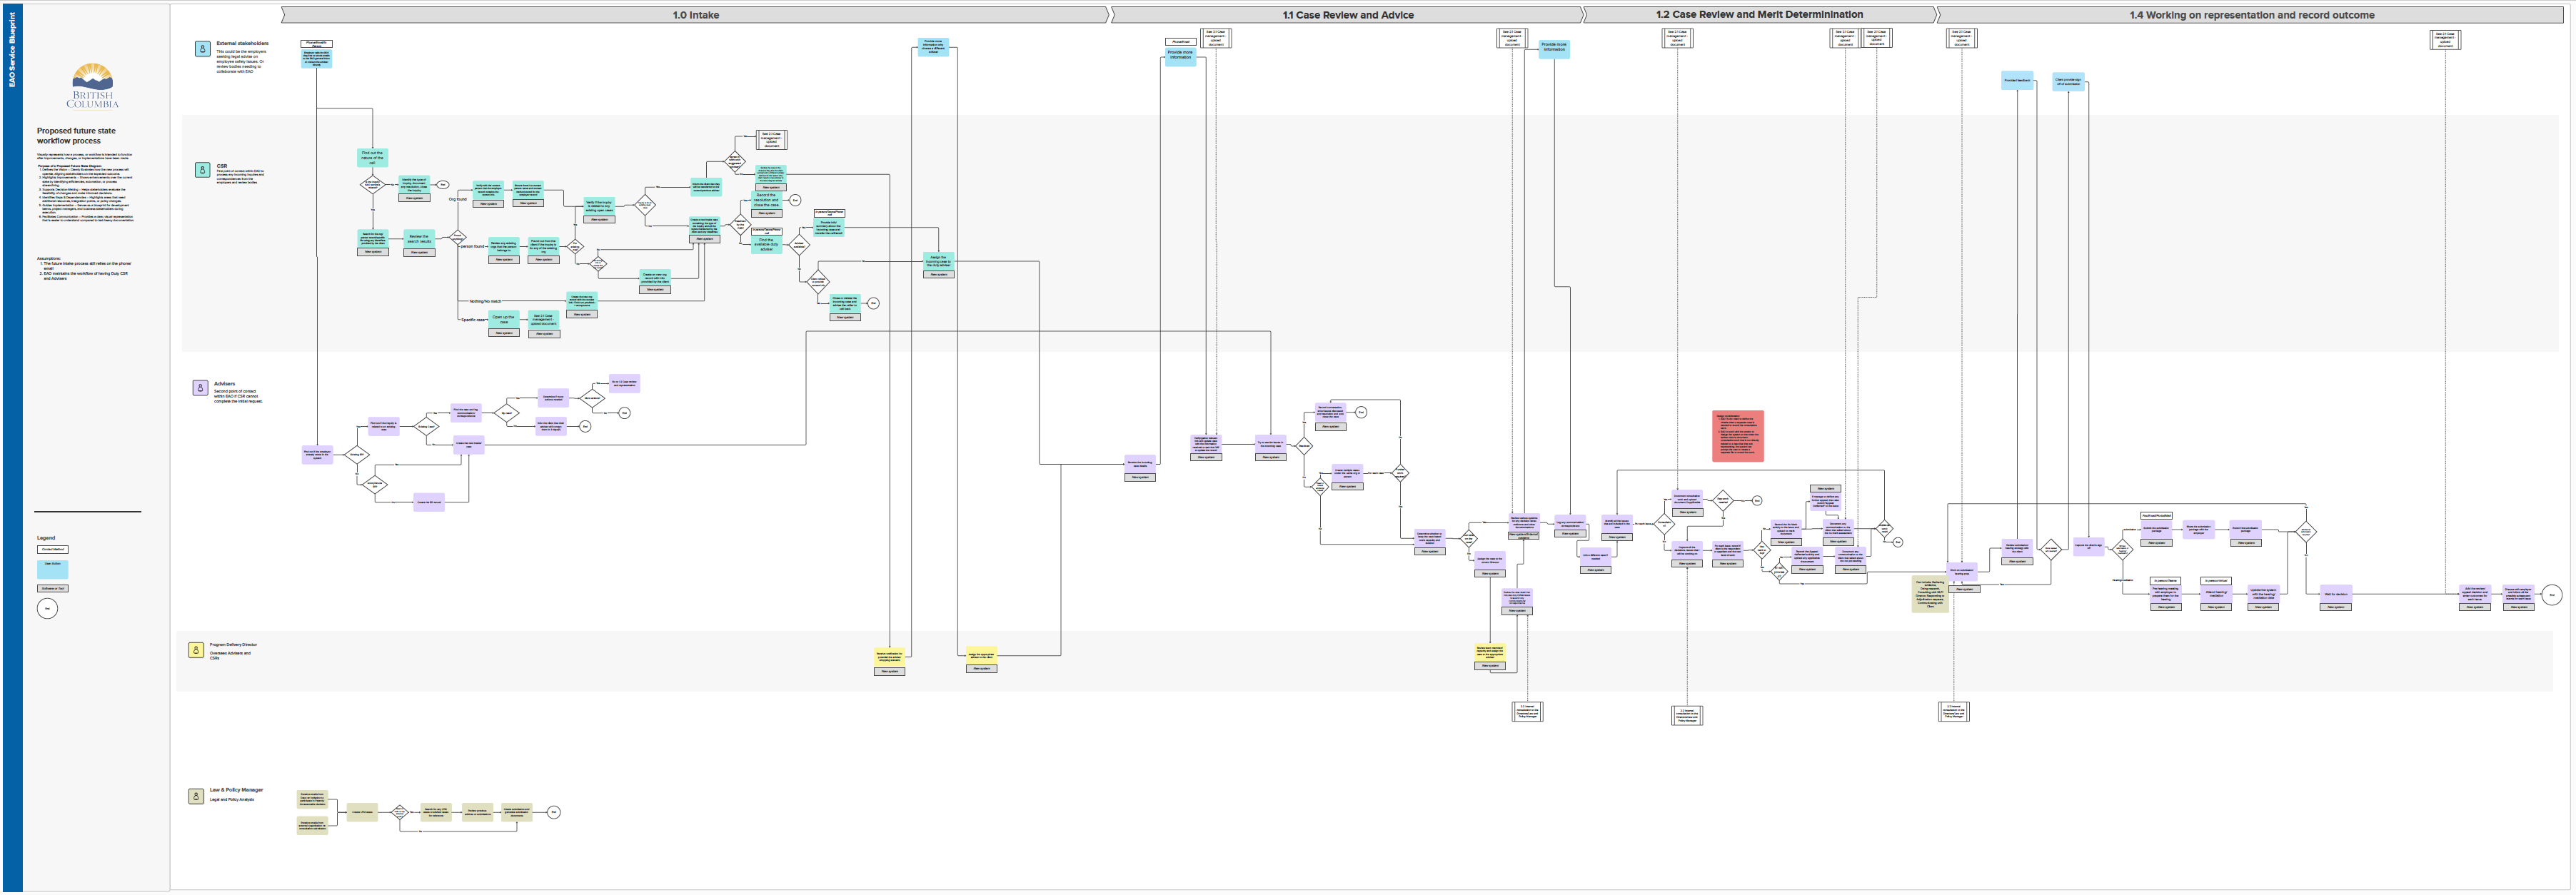Click the red Design consideration note
This screenshot has height=895, width=2576.
1738,436
